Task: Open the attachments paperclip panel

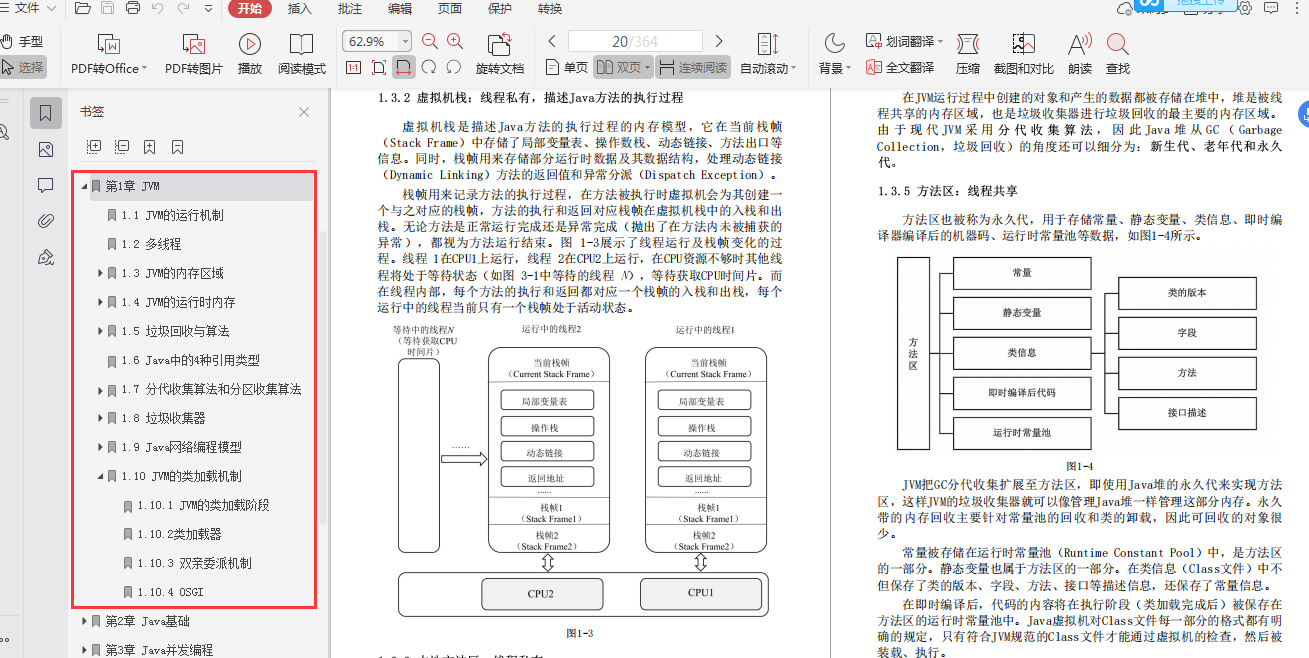Action: 45,221
